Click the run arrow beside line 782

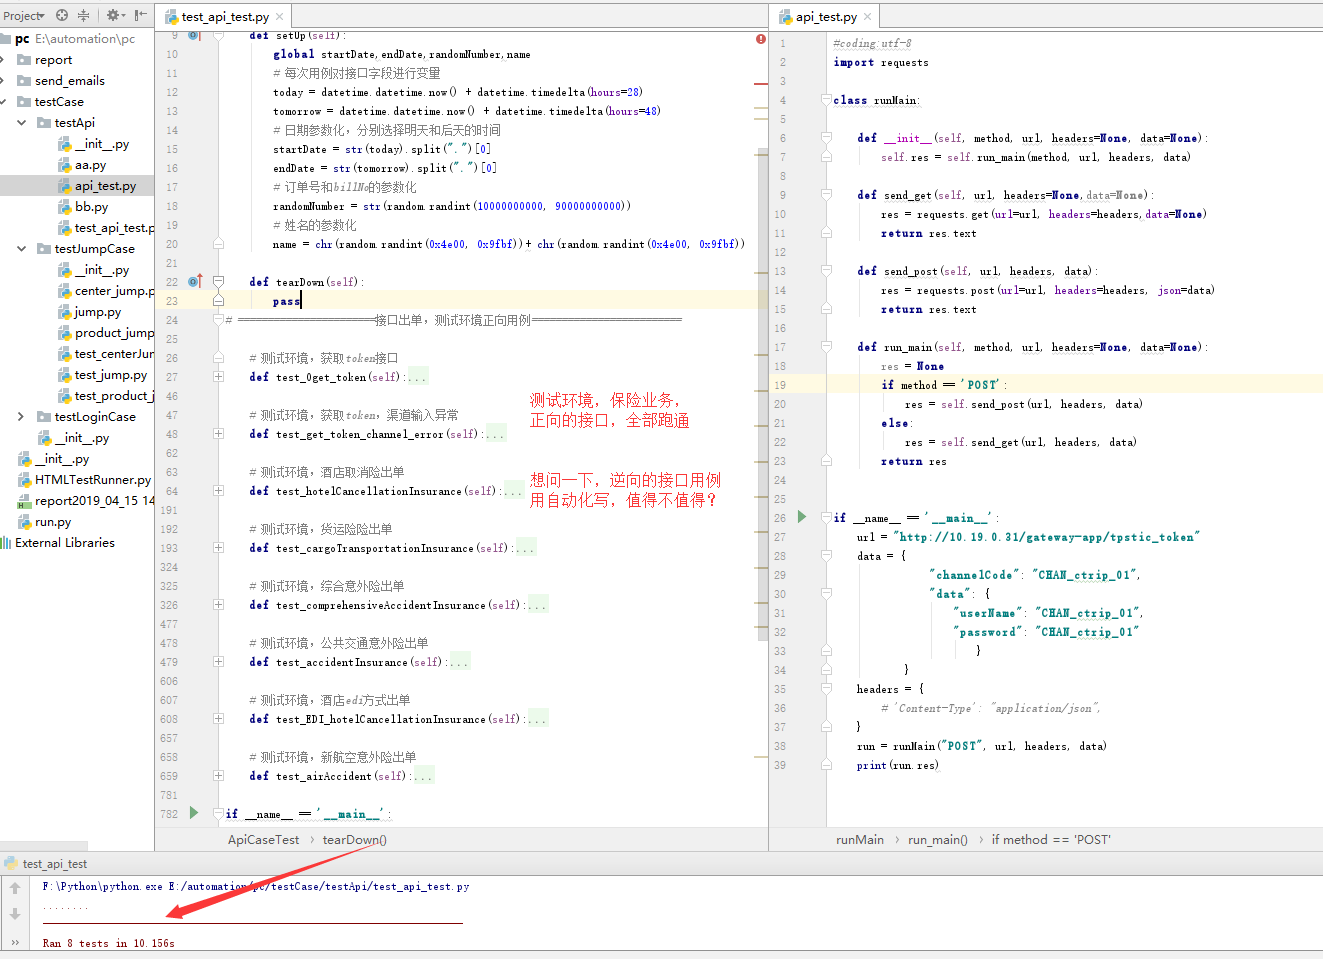(194, 813)
